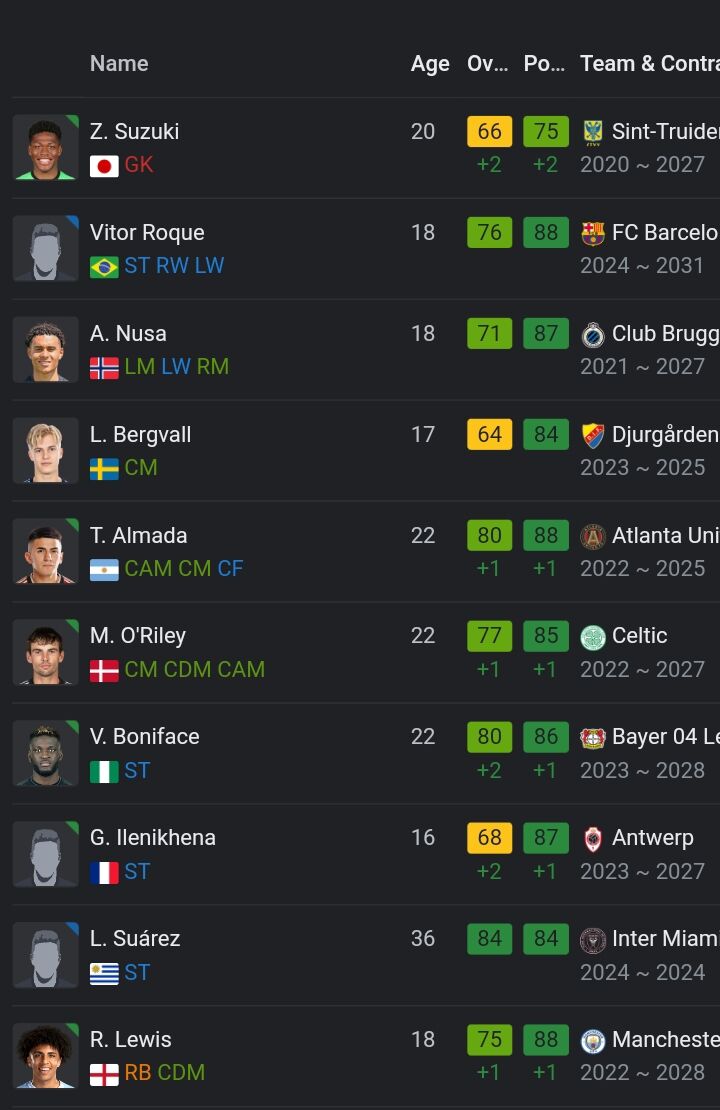Viewport: 720px width, 1110px height.
Task: Click the Antwerp club badge icon
Action: (x=593, y=838)
